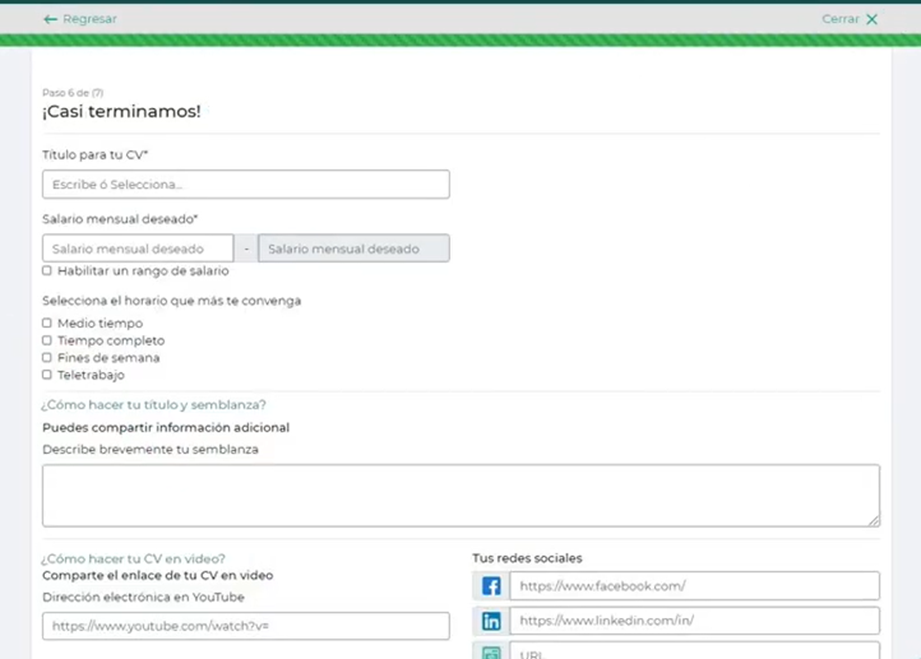Click the Selecciona el horario que más te convenga label

(x=172, y=301)
